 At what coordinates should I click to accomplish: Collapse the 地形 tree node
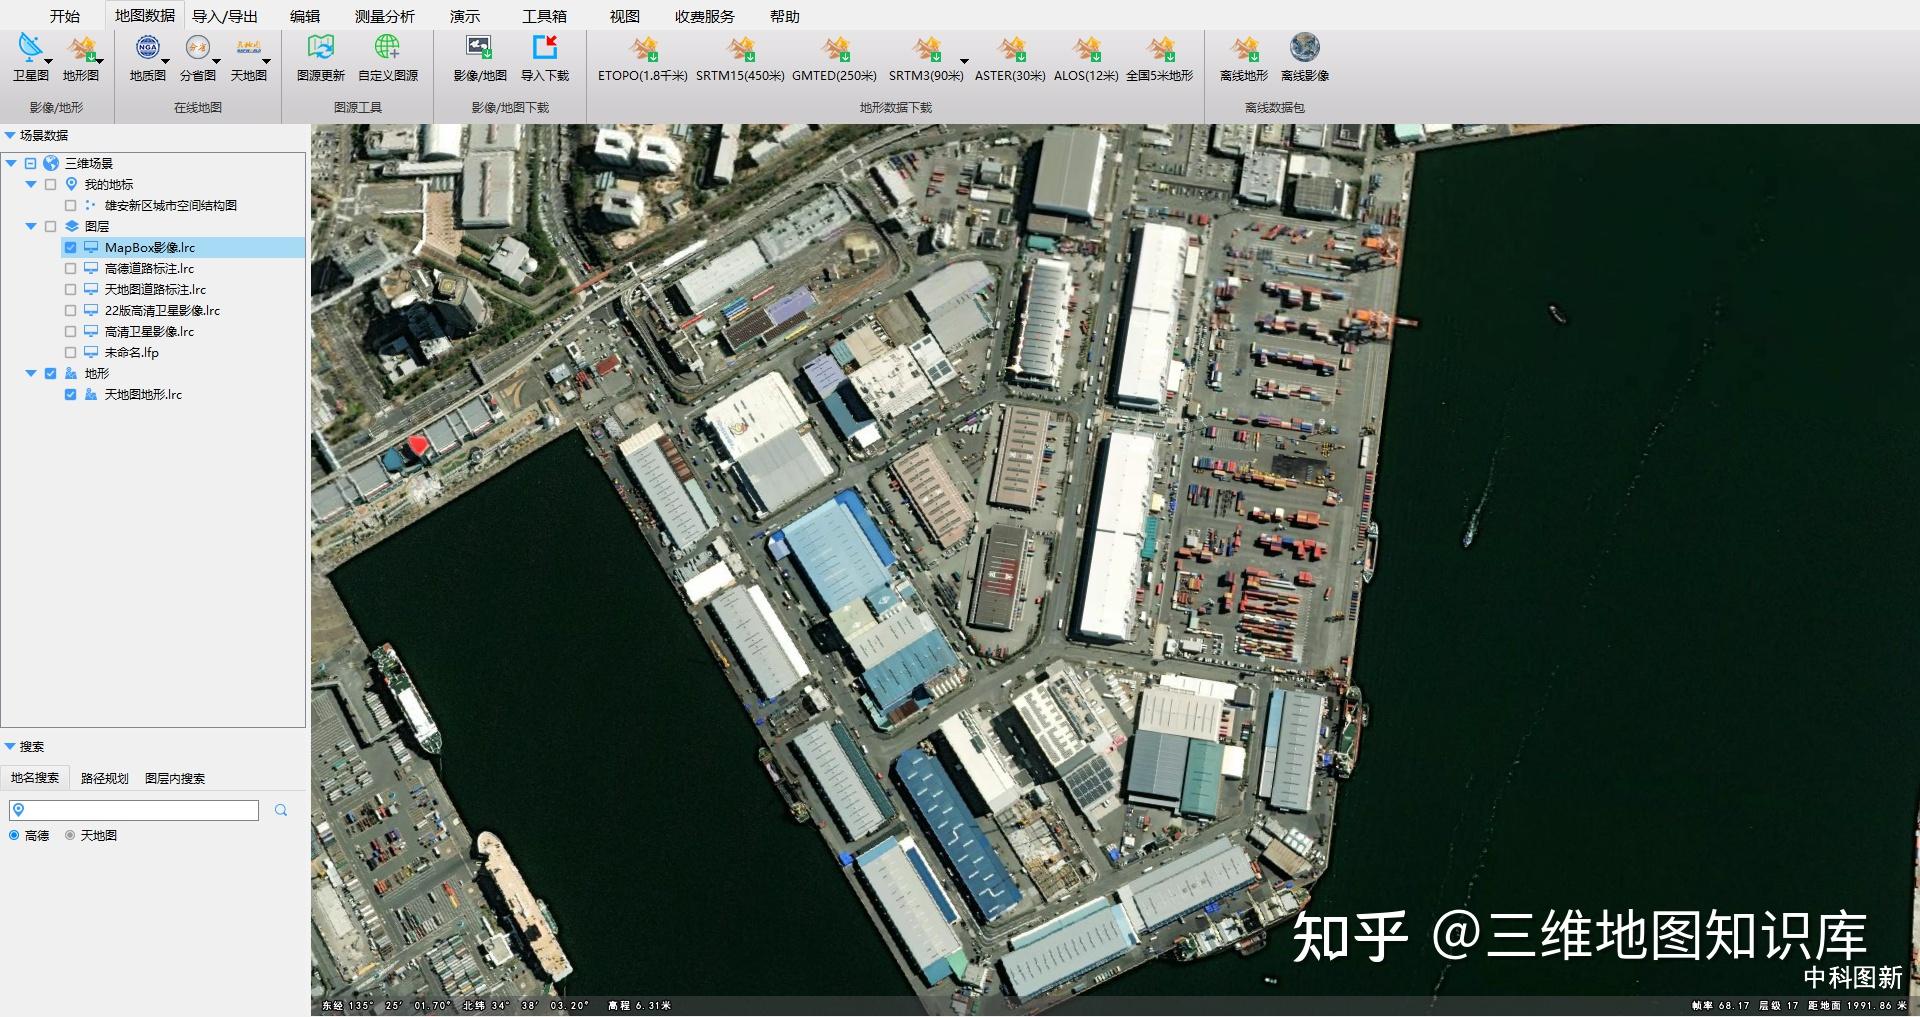point(31,374)
